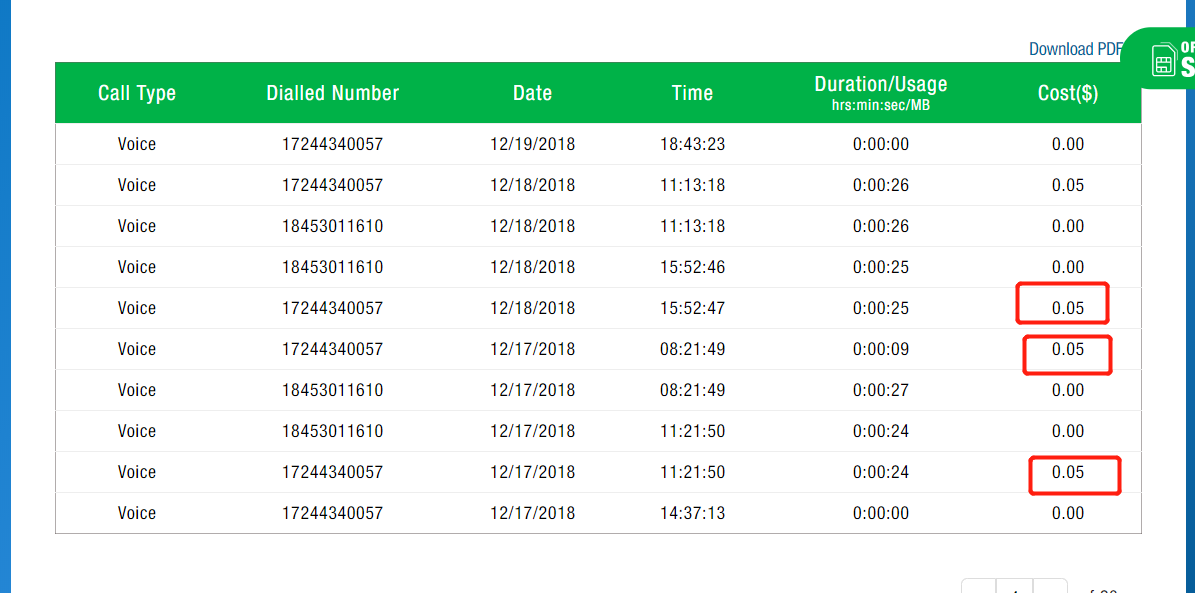
Task: Click the dialled number in the 12/19/2018 row
Action: point(332,144)
